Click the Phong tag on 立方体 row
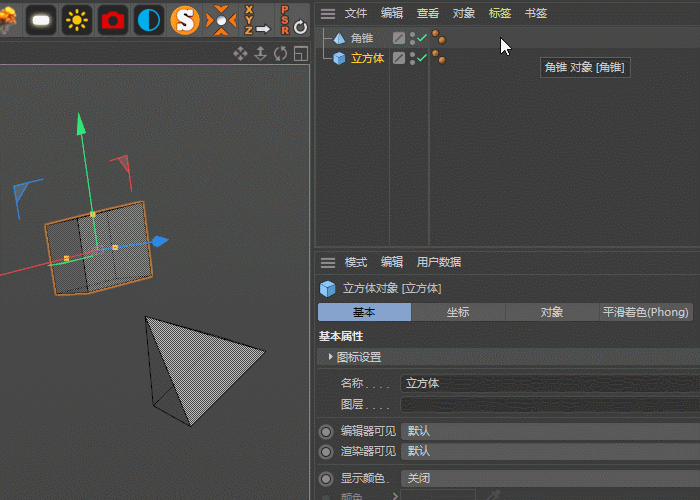Screen dimensions: 700x500 pos(439,57)
